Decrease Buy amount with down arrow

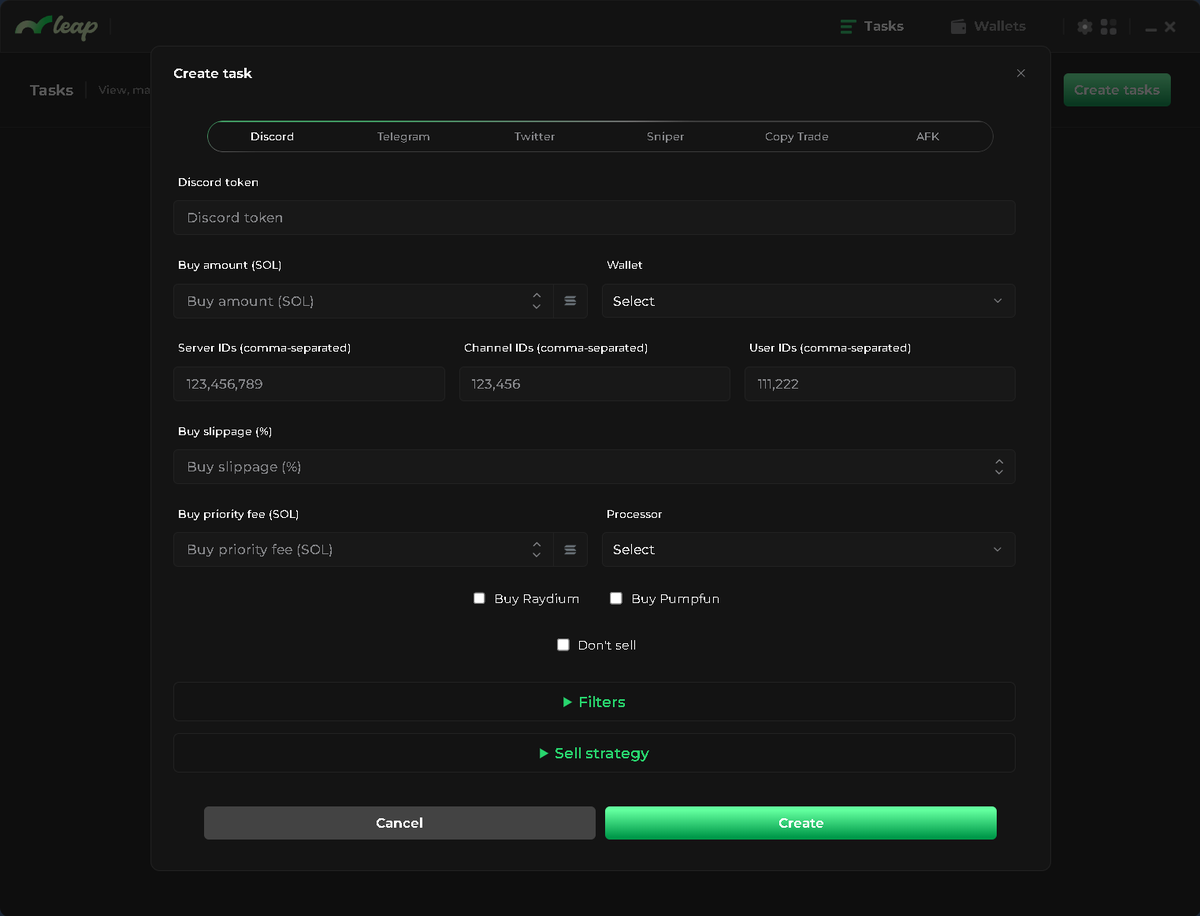pyautogui.click(x=537, y=307)
